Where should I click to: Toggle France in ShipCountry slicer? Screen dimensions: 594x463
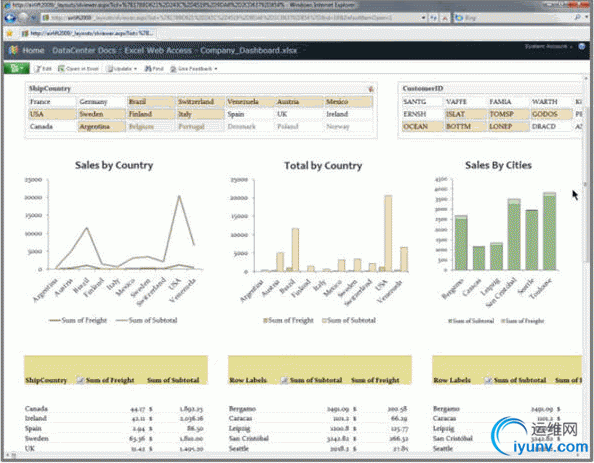coord(52,102)
